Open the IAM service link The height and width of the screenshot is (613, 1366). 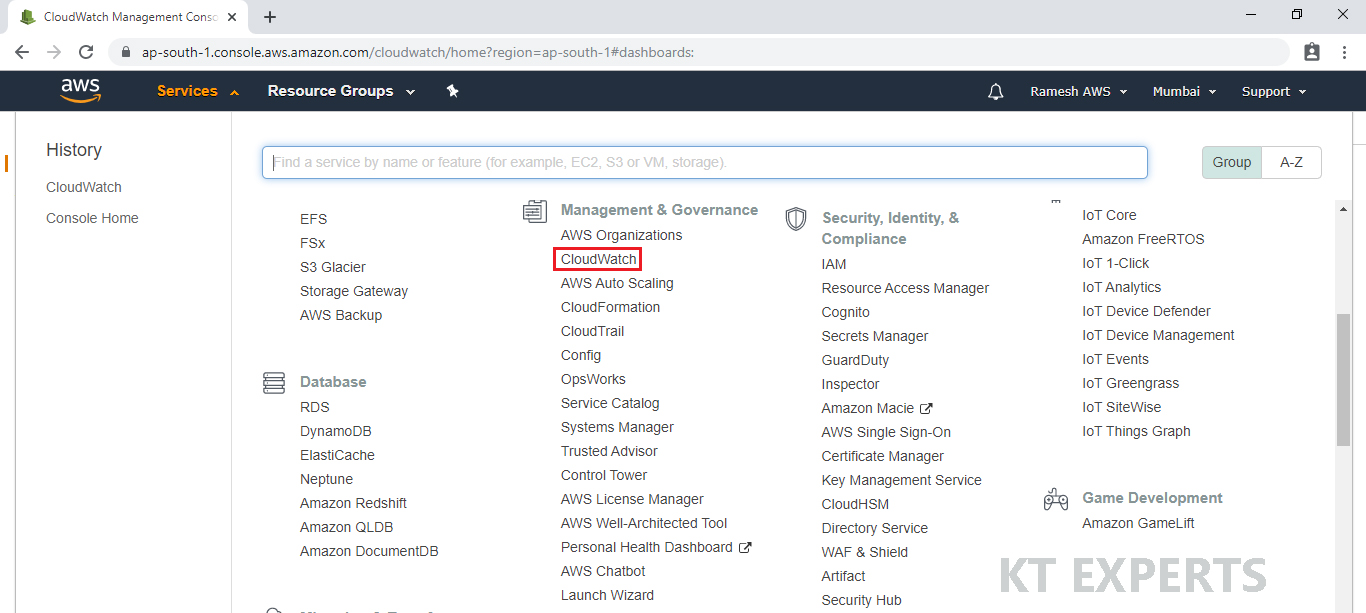click(834, 264)
